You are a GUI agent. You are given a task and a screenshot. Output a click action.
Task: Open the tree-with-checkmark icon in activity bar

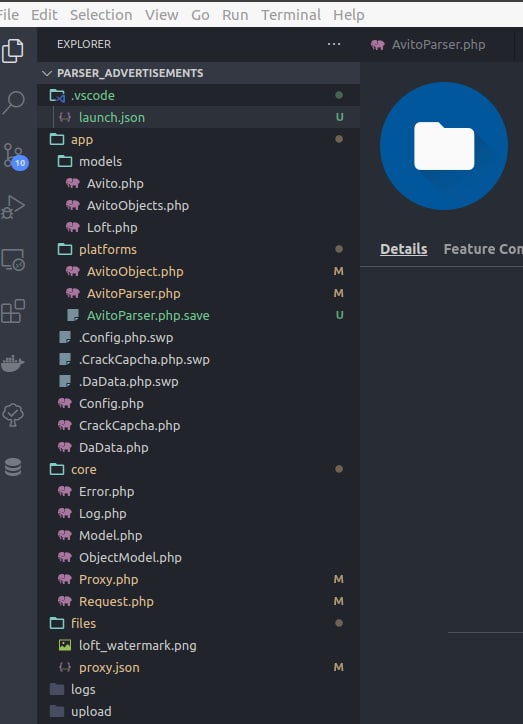coord(13,415)
